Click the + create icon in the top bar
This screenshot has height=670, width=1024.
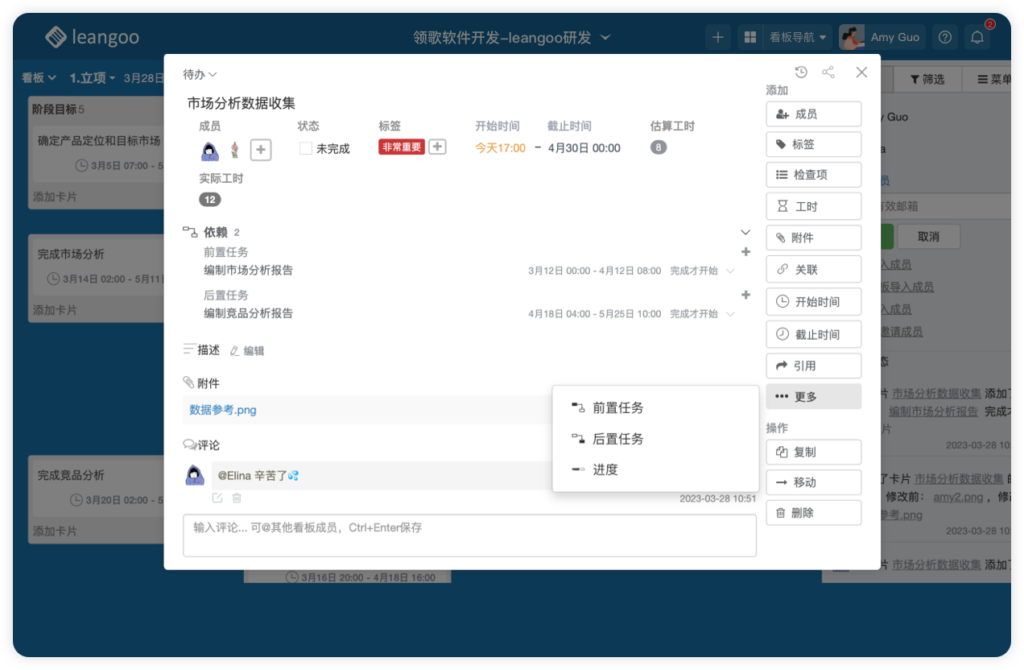[x=718, y=36]
